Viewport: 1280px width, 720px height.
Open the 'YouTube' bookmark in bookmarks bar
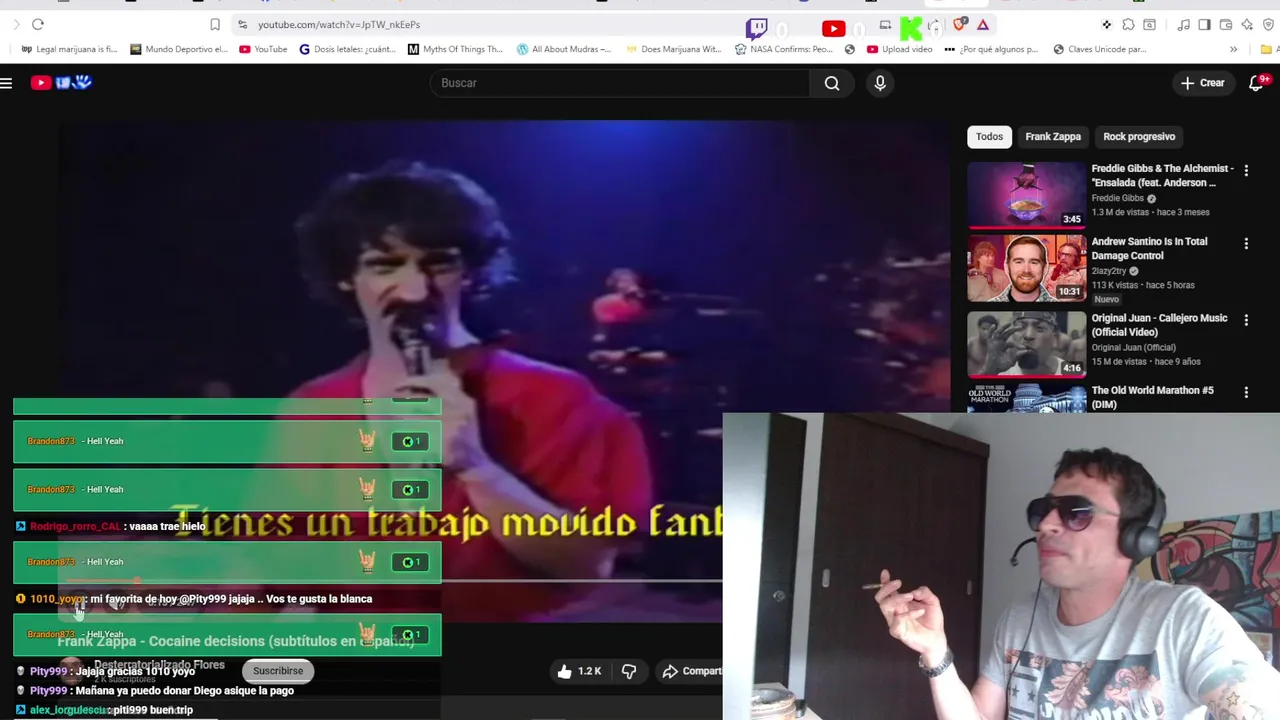[263, 49]
